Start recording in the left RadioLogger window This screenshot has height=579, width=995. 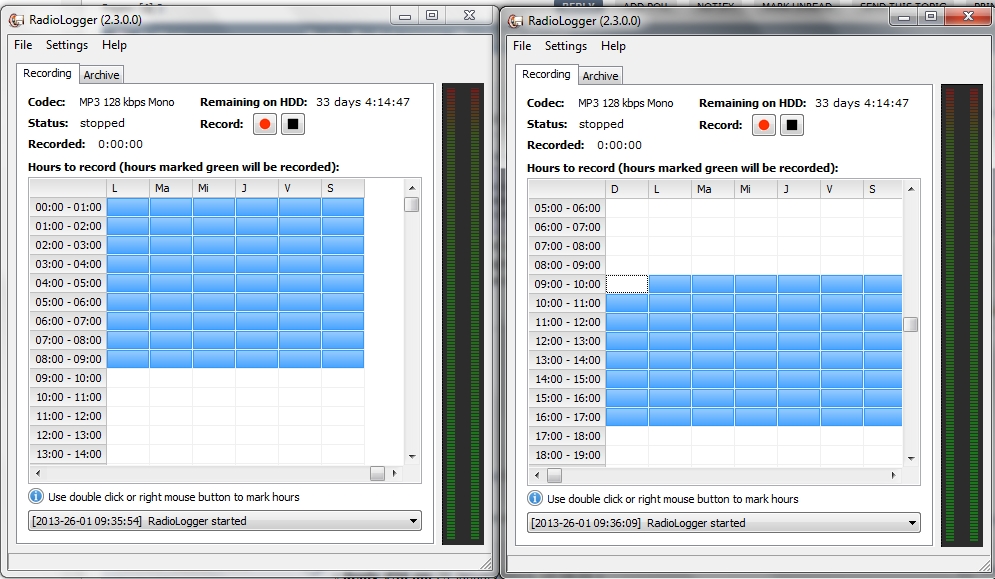[265, 124]
